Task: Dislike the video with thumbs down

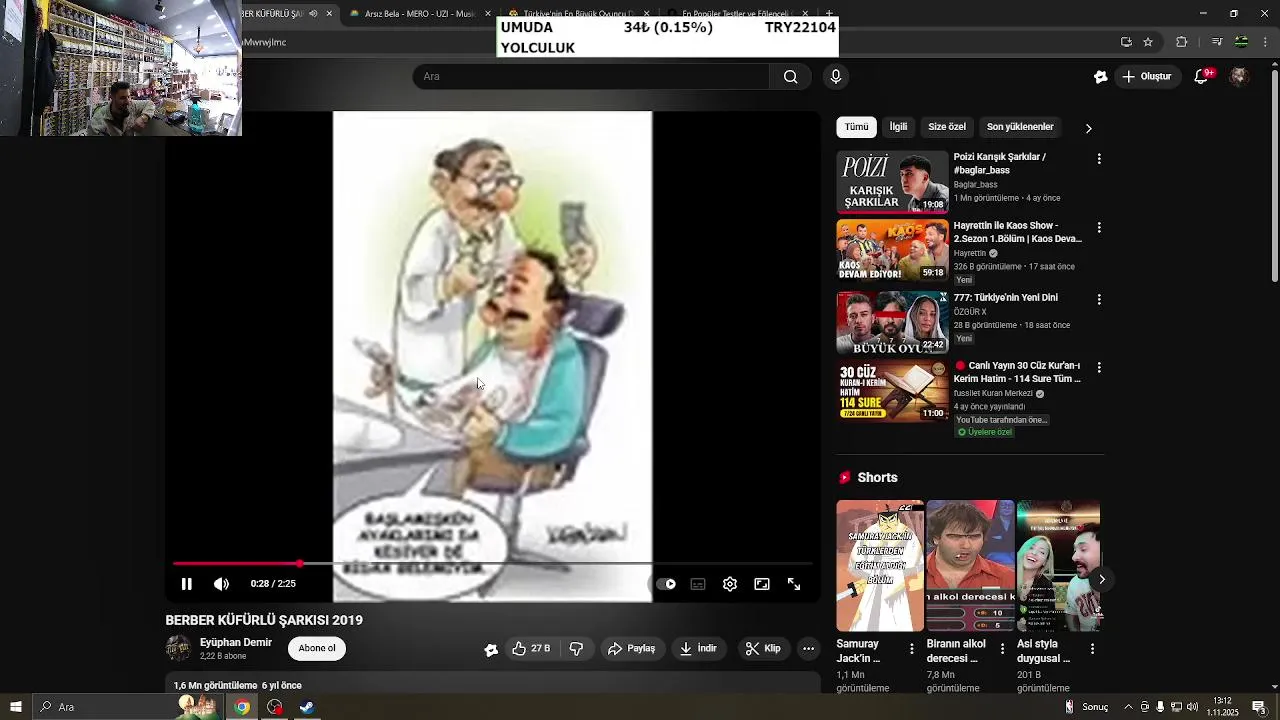Action: (576, 649)
